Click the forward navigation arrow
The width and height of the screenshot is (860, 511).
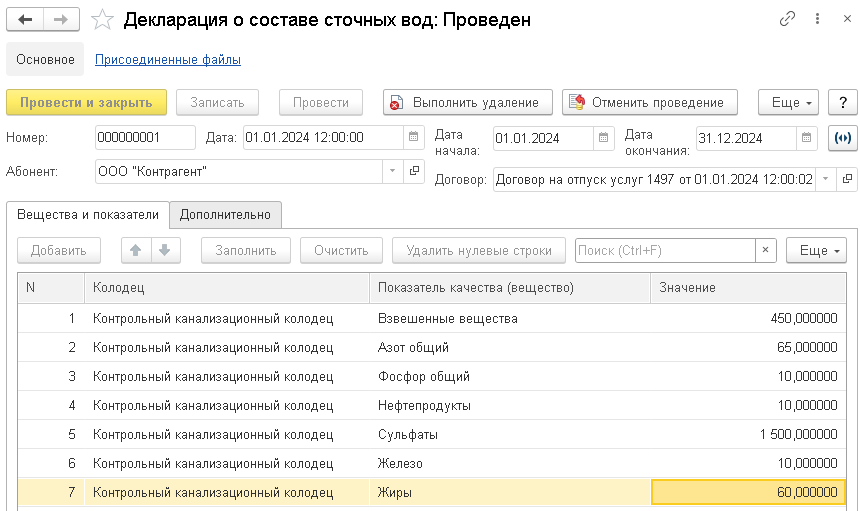61,20
